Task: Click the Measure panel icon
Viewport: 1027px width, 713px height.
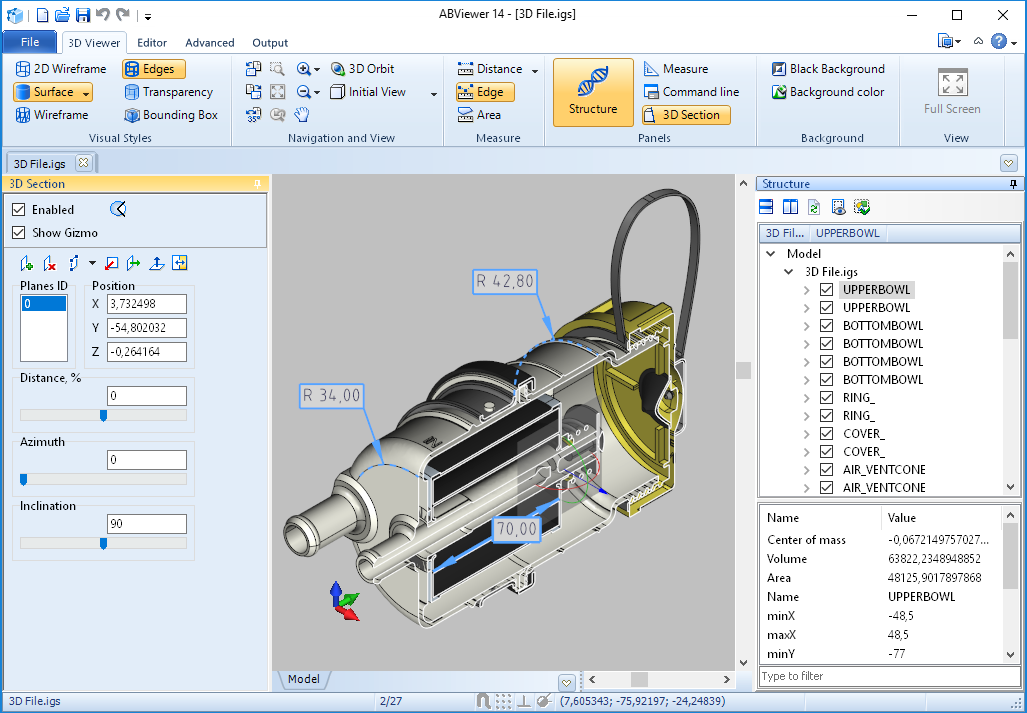Action: pos(651,69)
